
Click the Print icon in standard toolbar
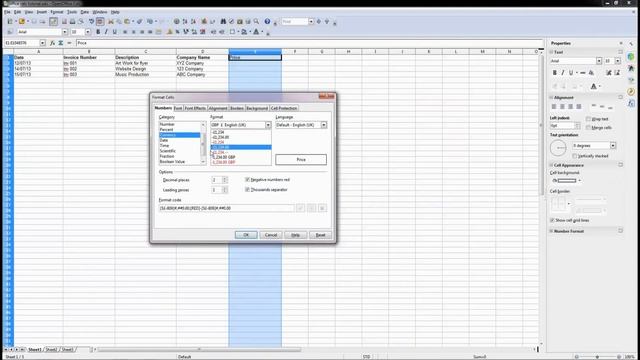point(72,21)
